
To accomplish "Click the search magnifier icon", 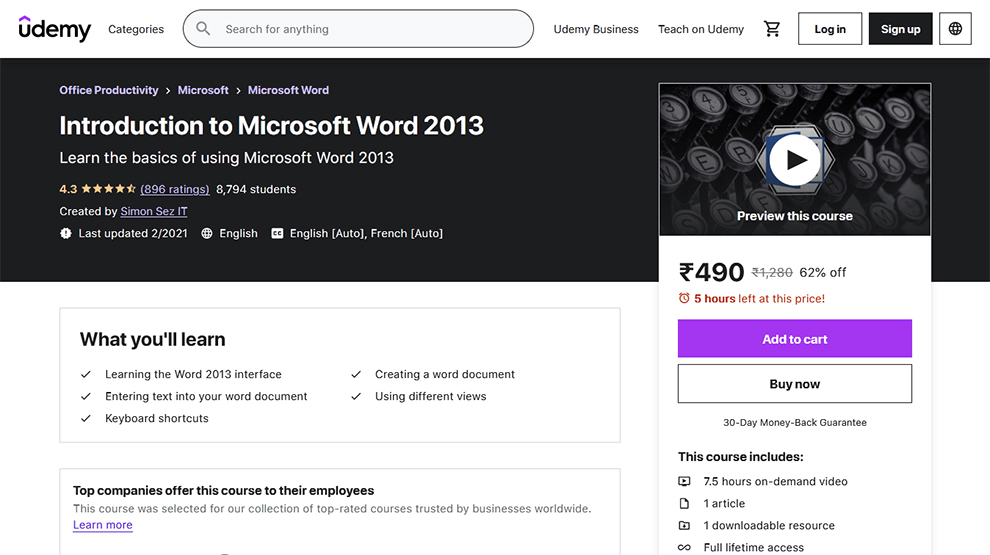I will coord(204,29).
